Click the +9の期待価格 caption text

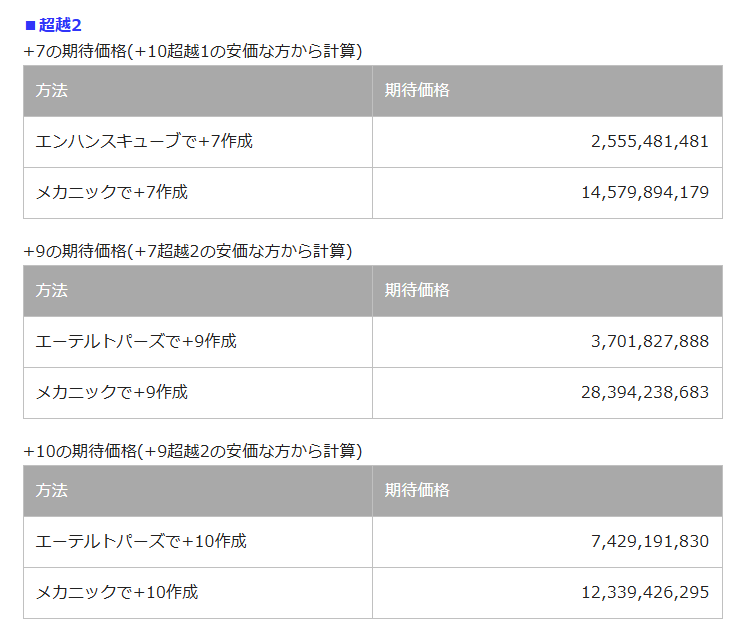tap(187, 250)
